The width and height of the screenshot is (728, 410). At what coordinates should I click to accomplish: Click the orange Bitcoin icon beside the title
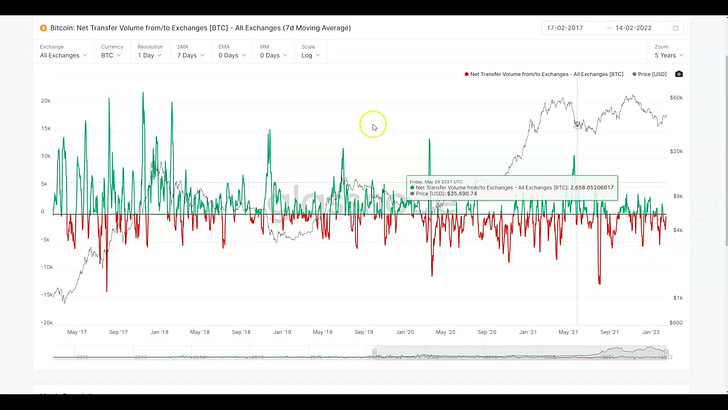coord(43,28)
